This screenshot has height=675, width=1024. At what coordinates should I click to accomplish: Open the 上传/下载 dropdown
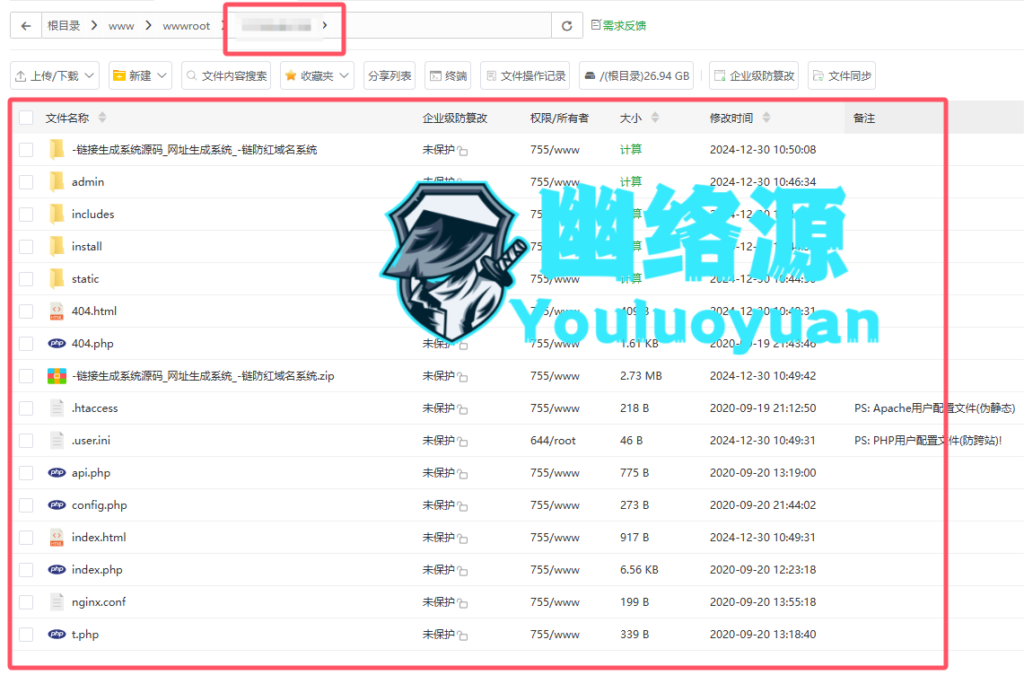pos(55,76)
